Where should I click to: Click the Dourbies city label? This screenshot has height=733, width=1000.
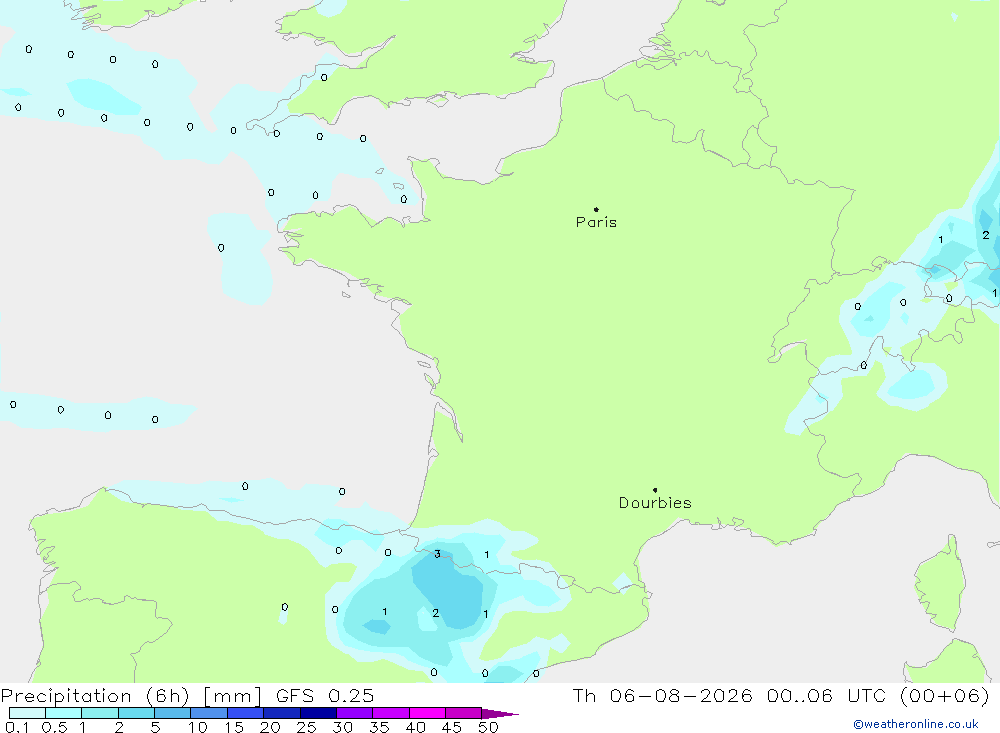(655, 503)
